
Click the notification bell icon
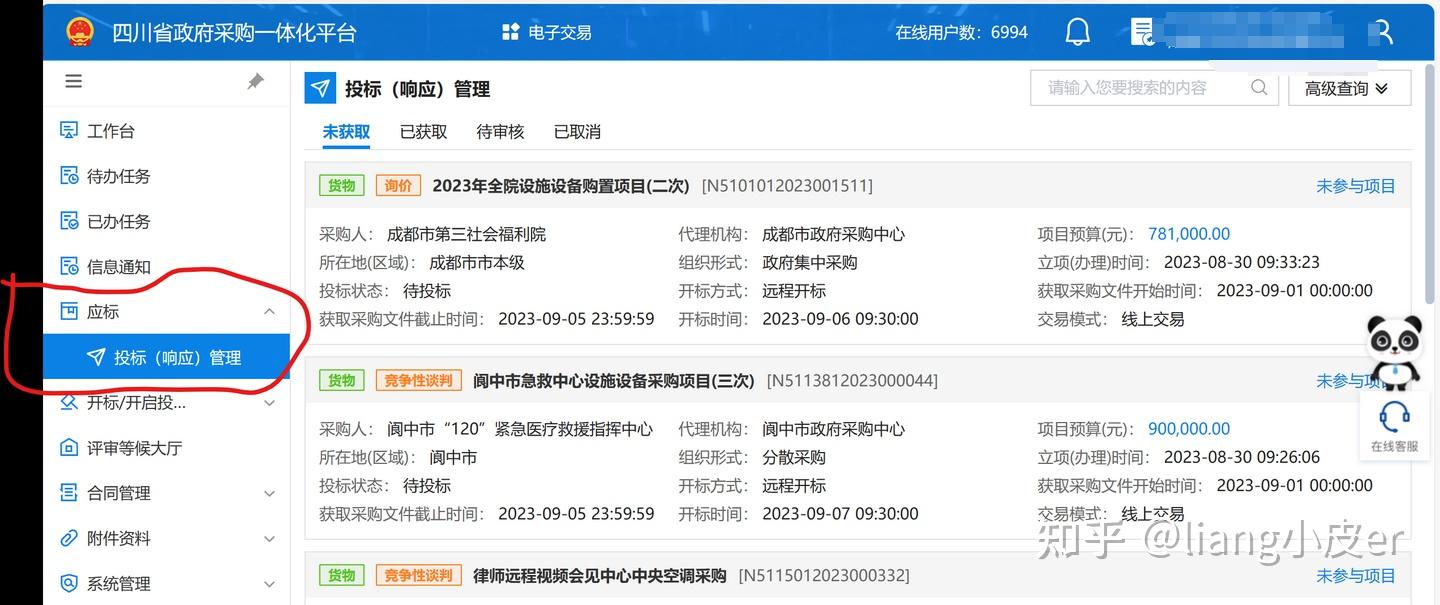point(1077,31)
